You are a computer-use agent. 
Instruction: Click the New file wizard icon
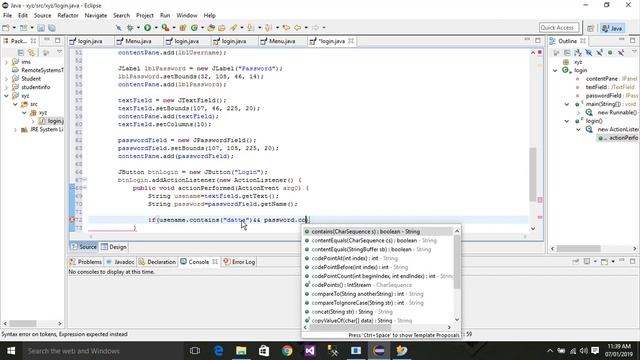tap(6, 28)
